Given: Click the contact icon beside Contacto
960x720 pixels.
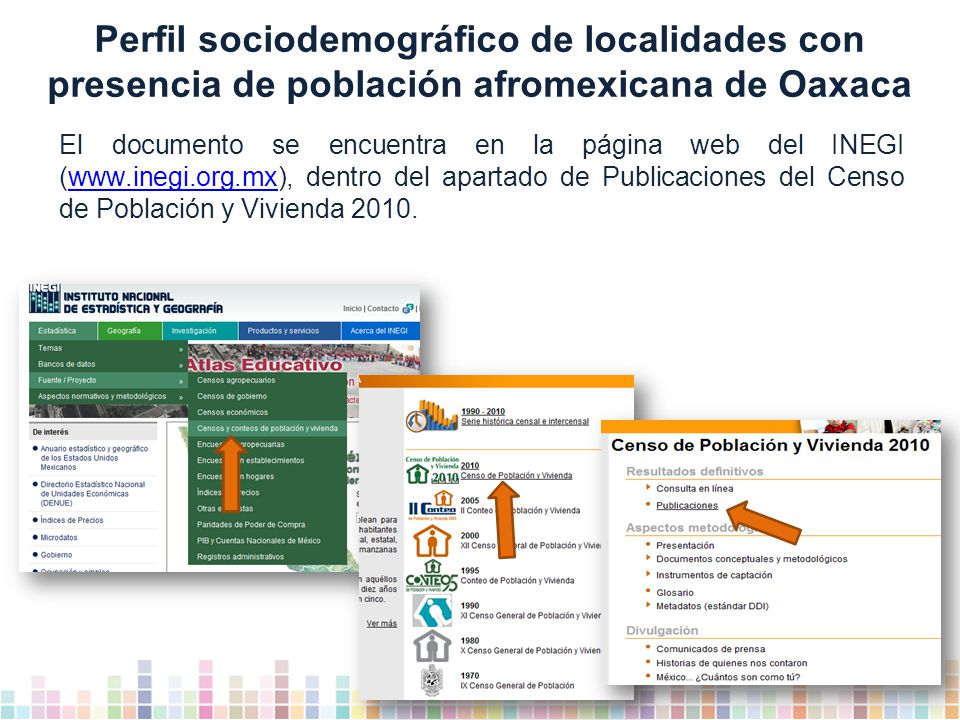Looking at the screenshot, I should tap(407, 309).
